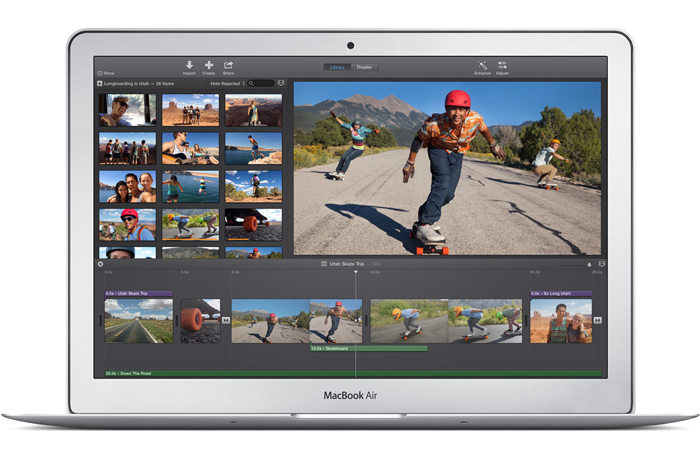Click the transition icon after the last timeline clip
The image size is (700, 460).
(597, 320)
